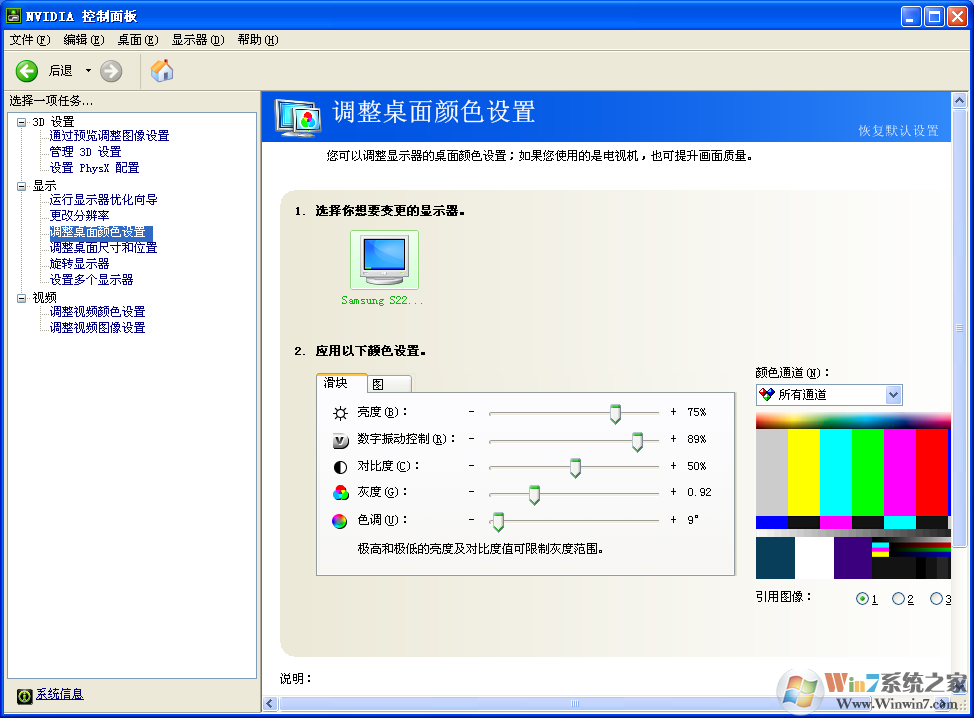Switch to the 图 tab

[387, 383]
